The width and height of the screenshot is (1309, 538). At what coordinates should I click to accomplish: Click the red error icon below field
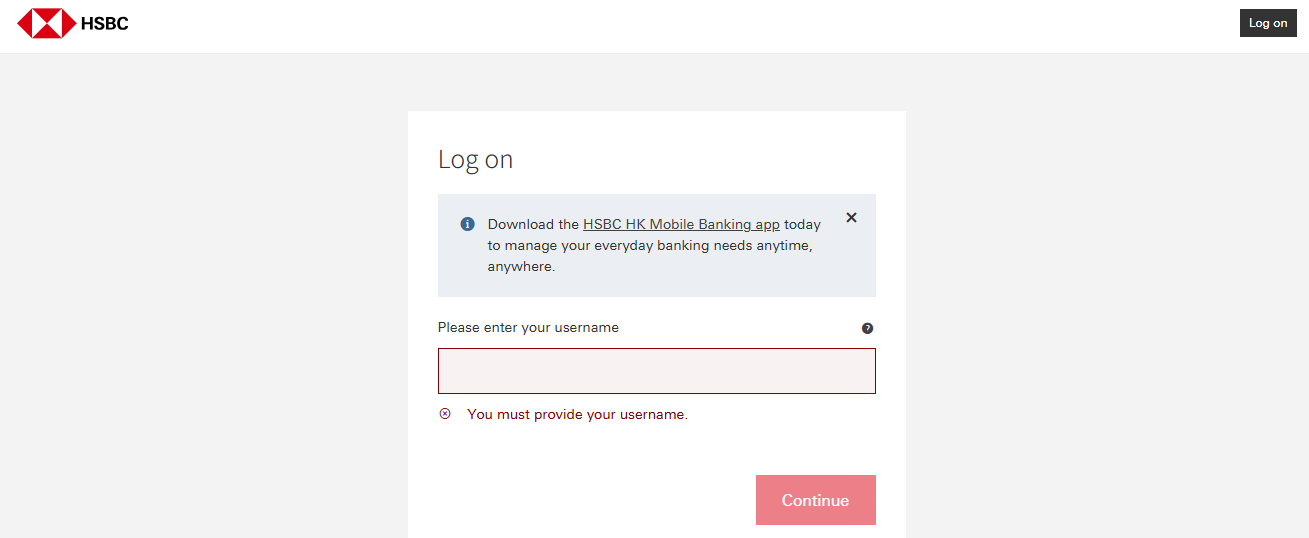point(445,414)
